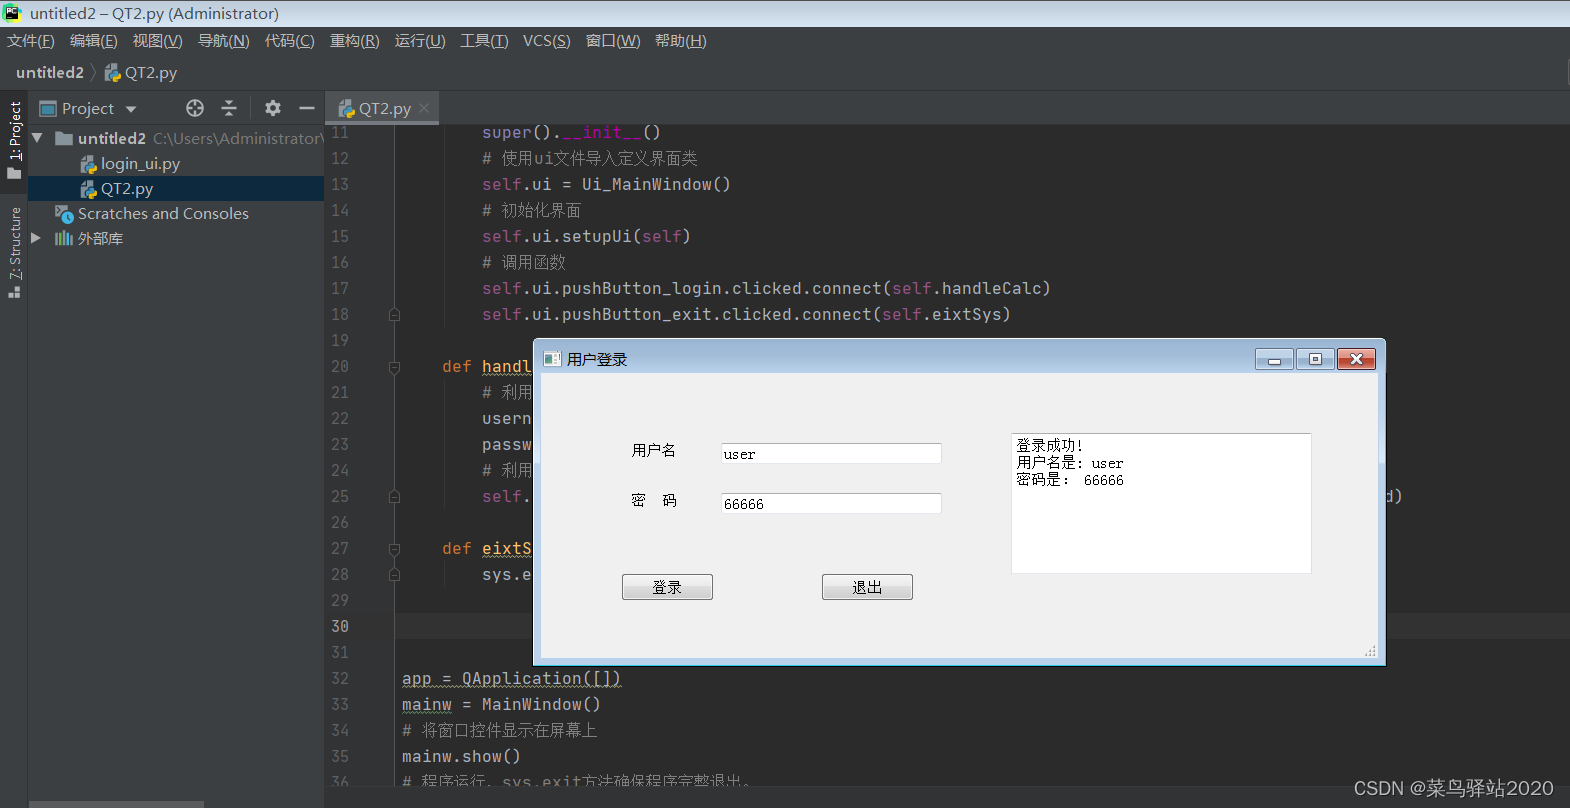Viewport: 1570px width, 808px height.
Task: Click QT2.py breadcrumb in navigation bar
Action: pos(141,73)
